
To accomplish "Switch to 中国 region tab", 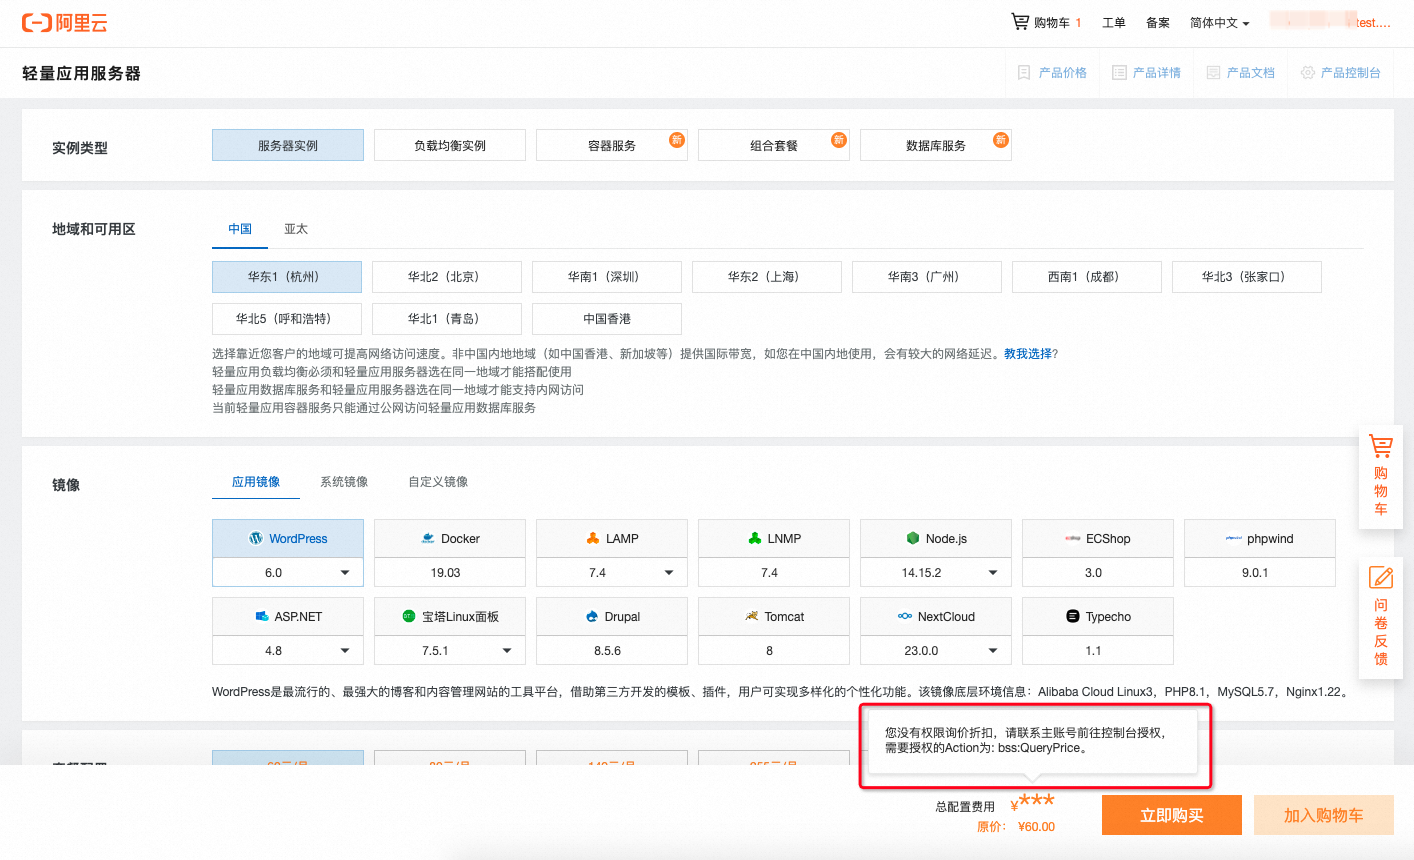I will pos(240,229).
